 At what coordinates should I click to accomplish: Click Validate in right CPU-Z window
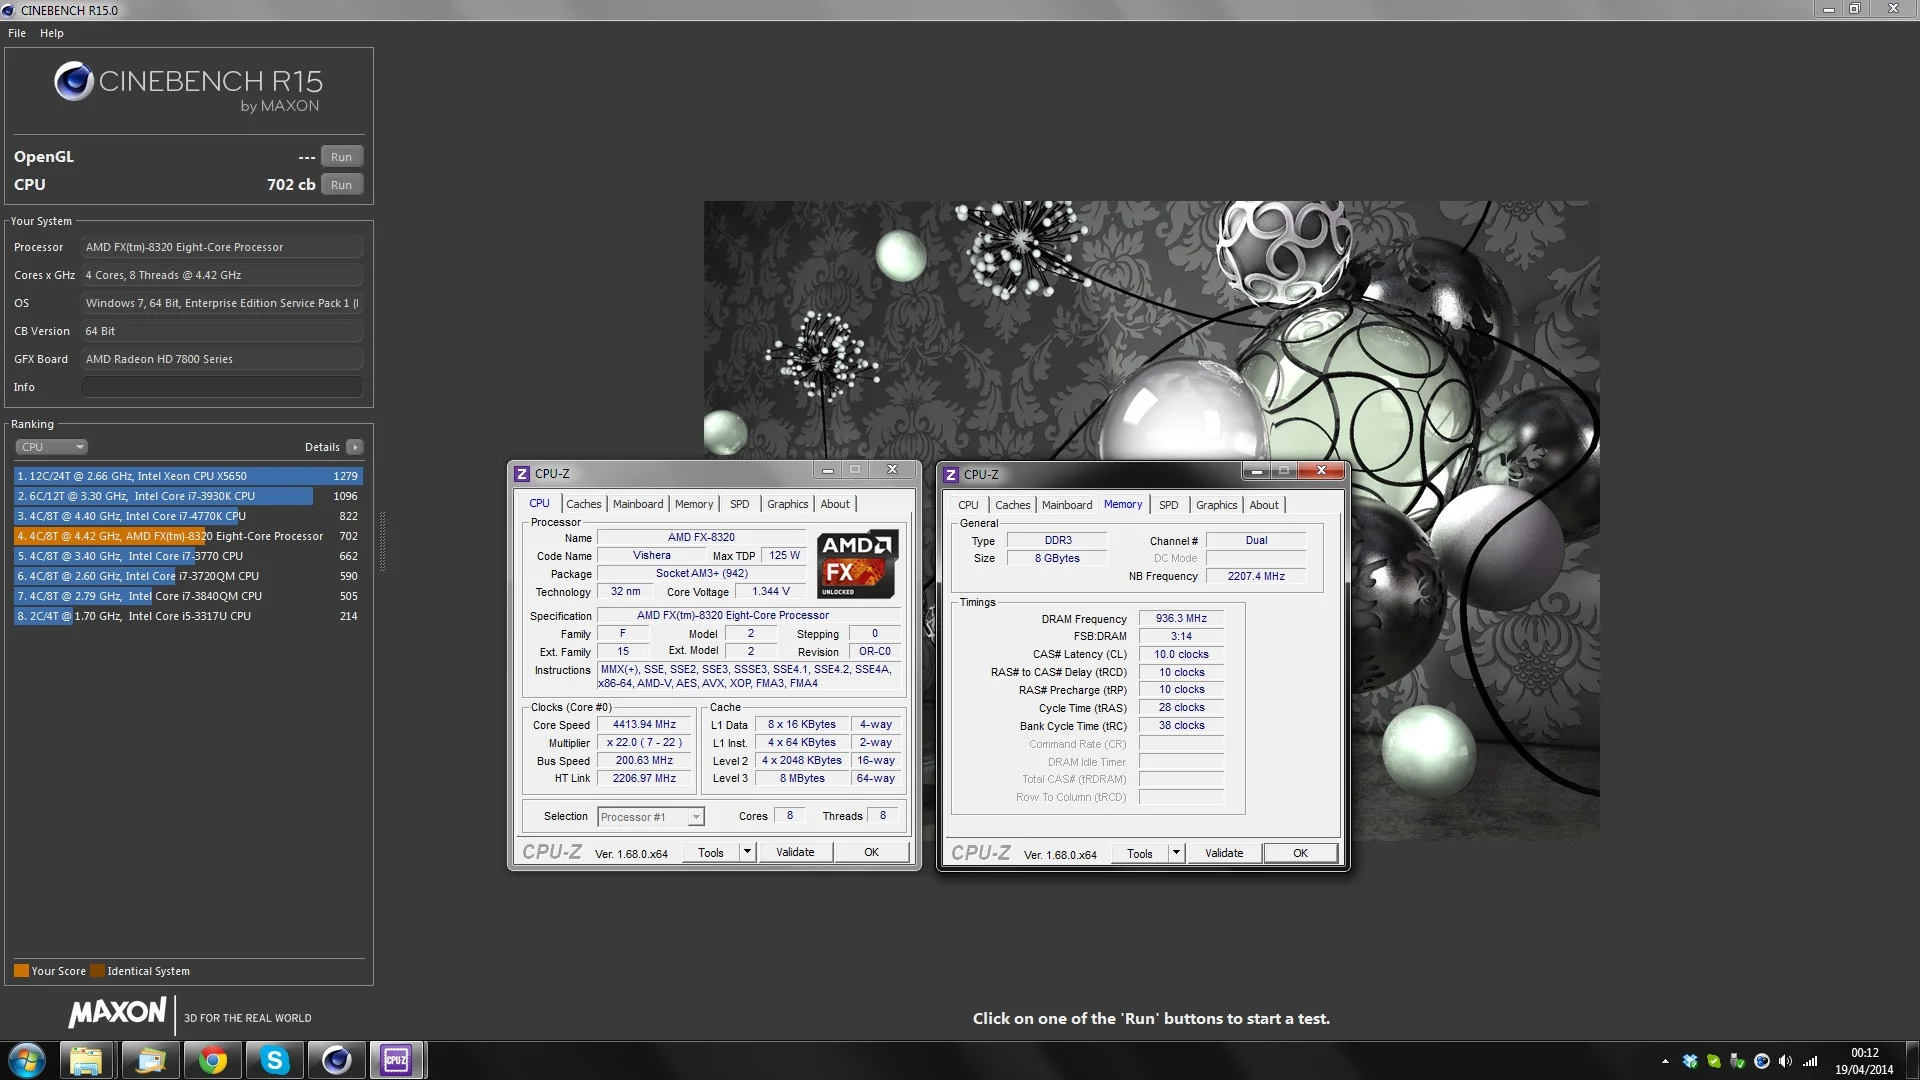(1224, 853)
